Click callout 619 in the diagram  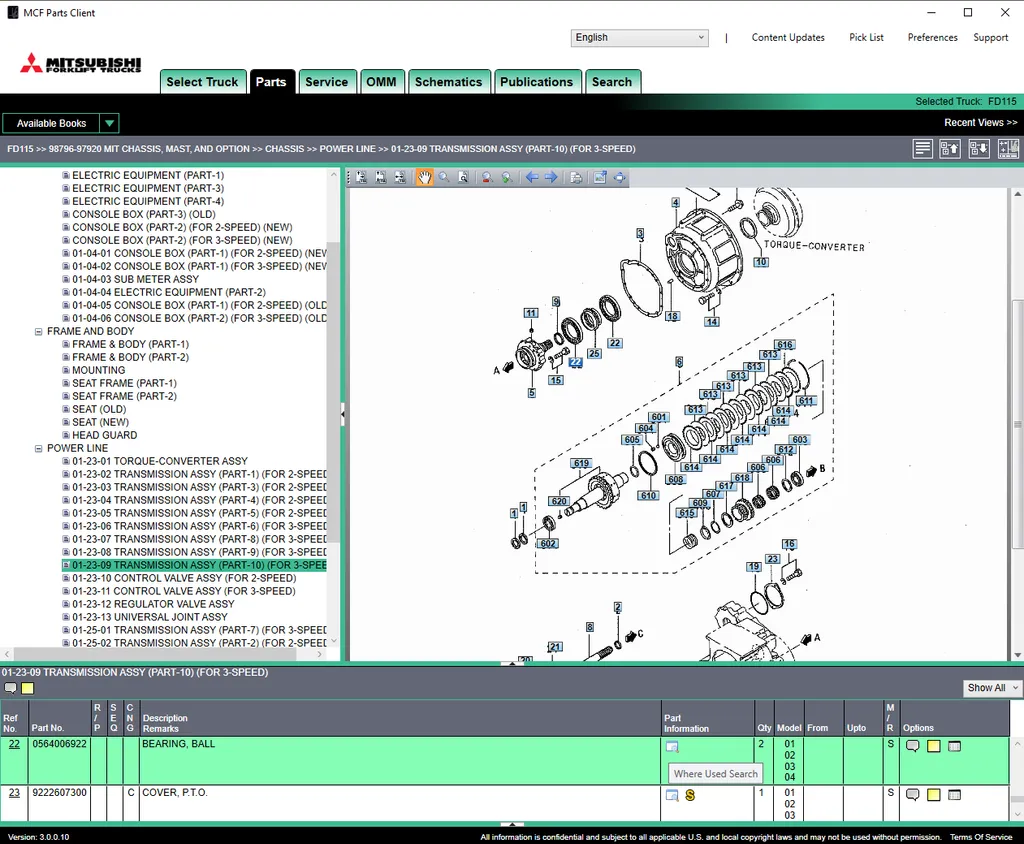(581, 463)
